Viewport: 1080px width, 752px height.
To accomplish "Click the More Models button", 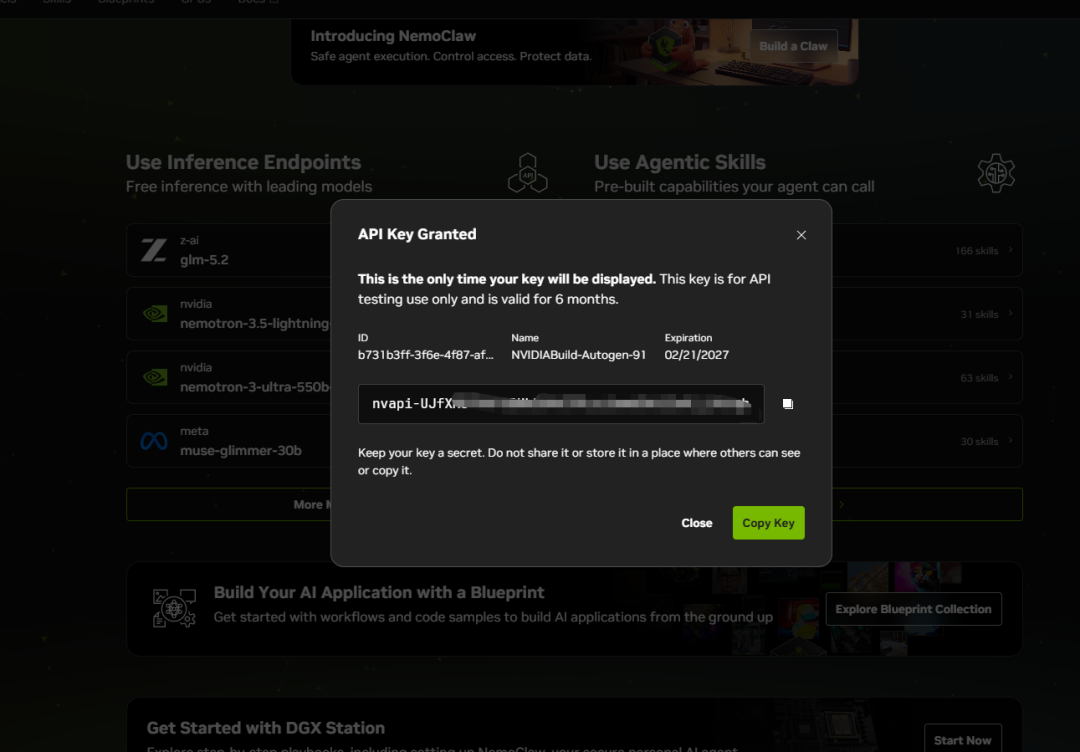I will [229, 504].
